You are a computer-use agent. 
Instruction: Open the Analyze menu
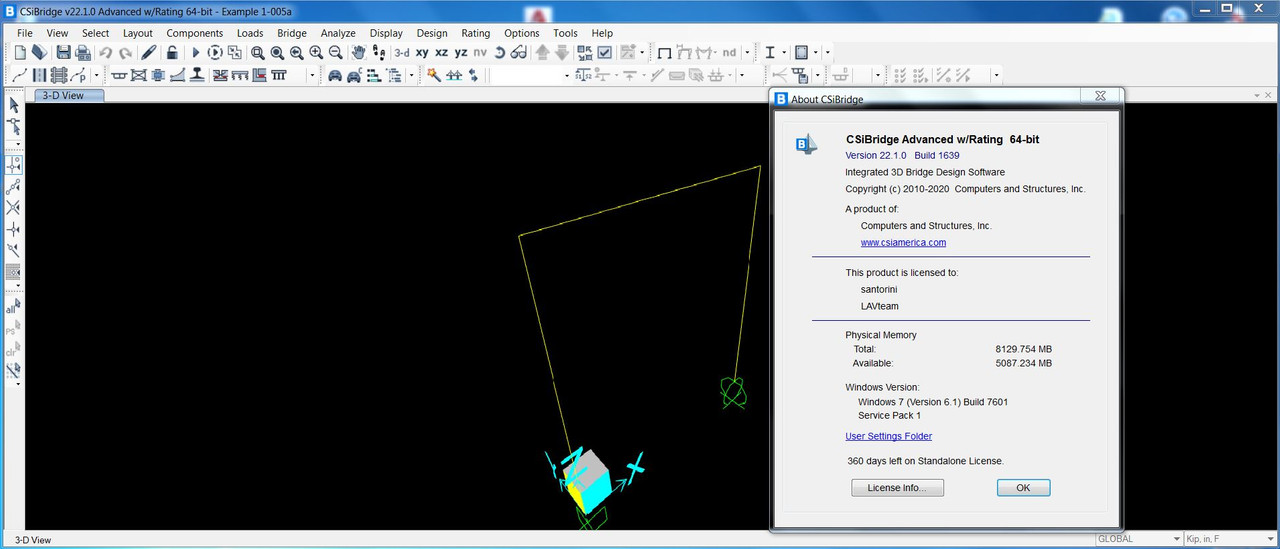(338, 33)
